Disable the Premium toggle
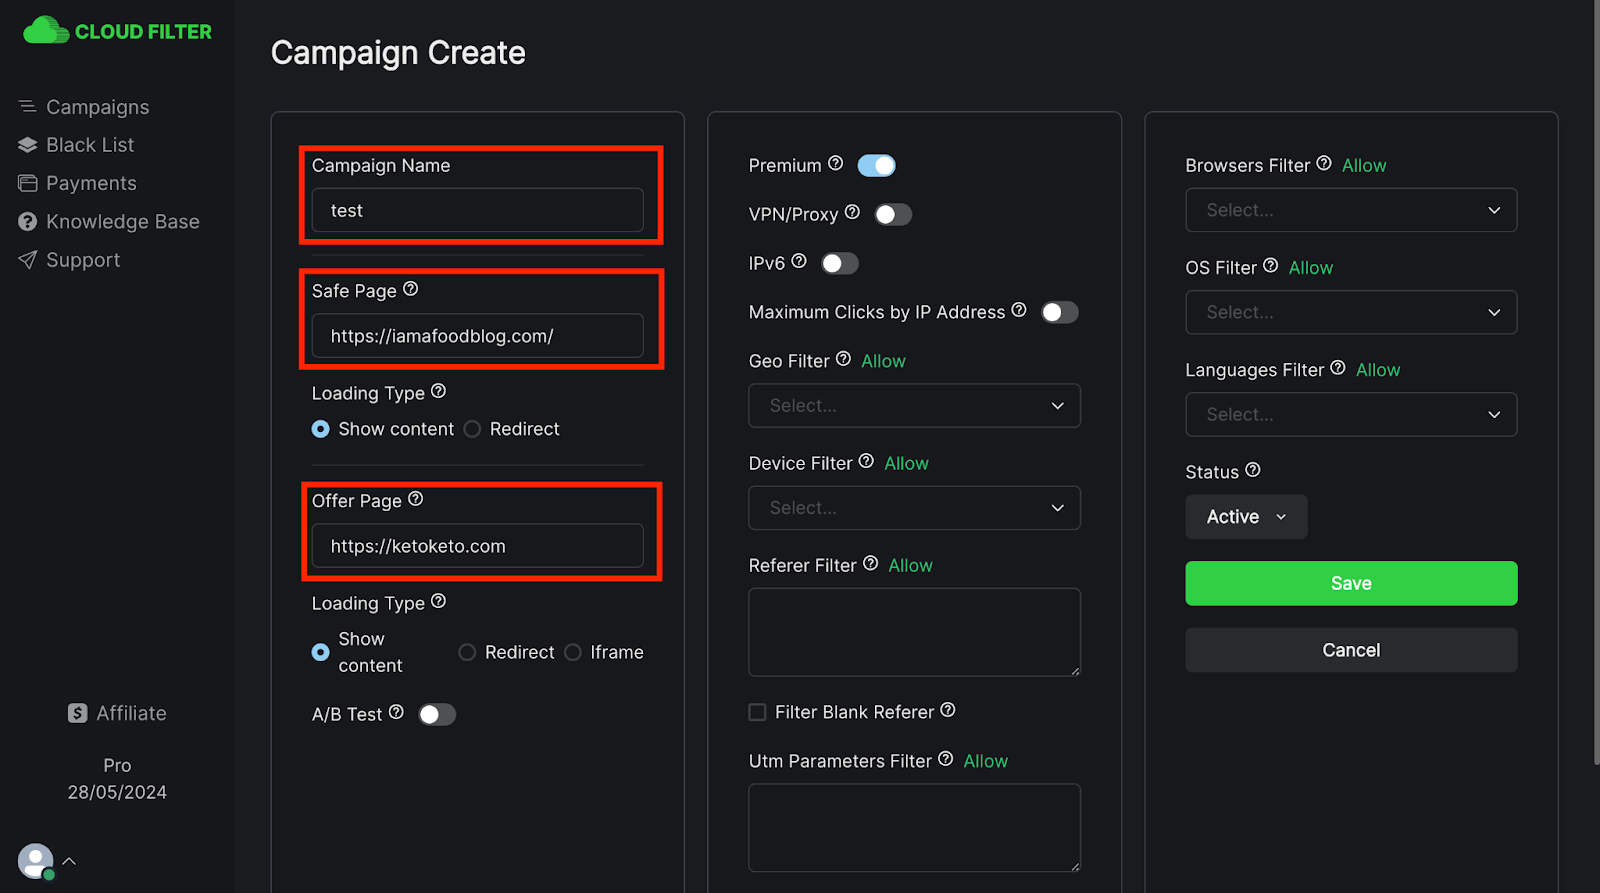 point(876,166)
